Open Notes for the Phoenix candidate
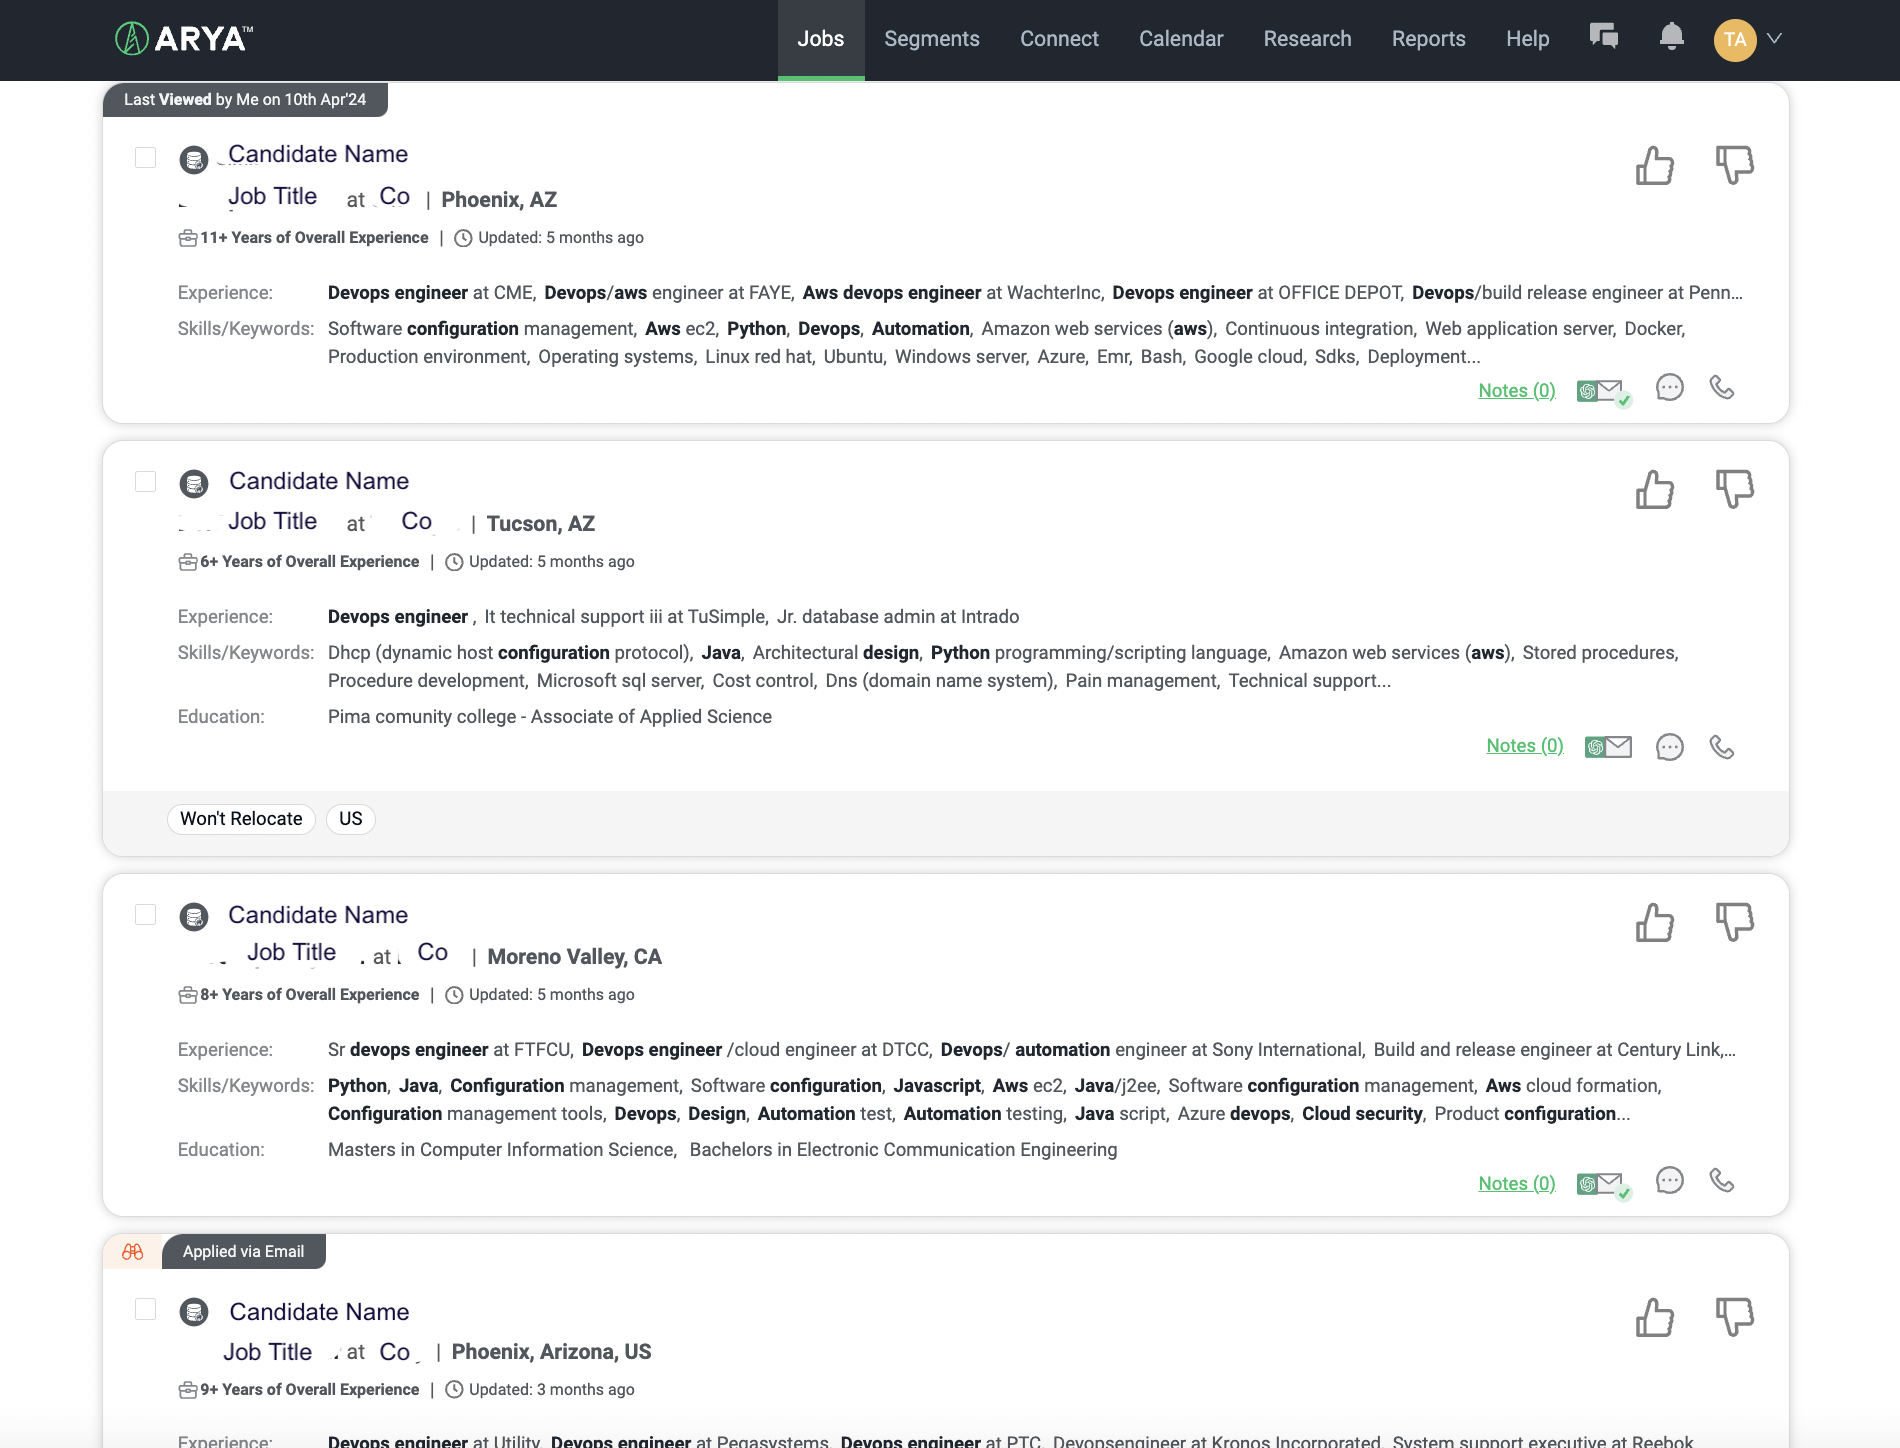Screen dimensions: 1900x1448 [1515, 390]
